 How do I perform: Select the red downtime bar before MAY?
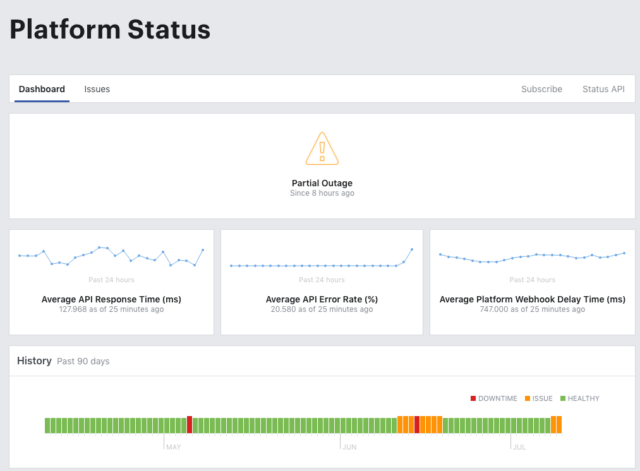click(189, 424)
